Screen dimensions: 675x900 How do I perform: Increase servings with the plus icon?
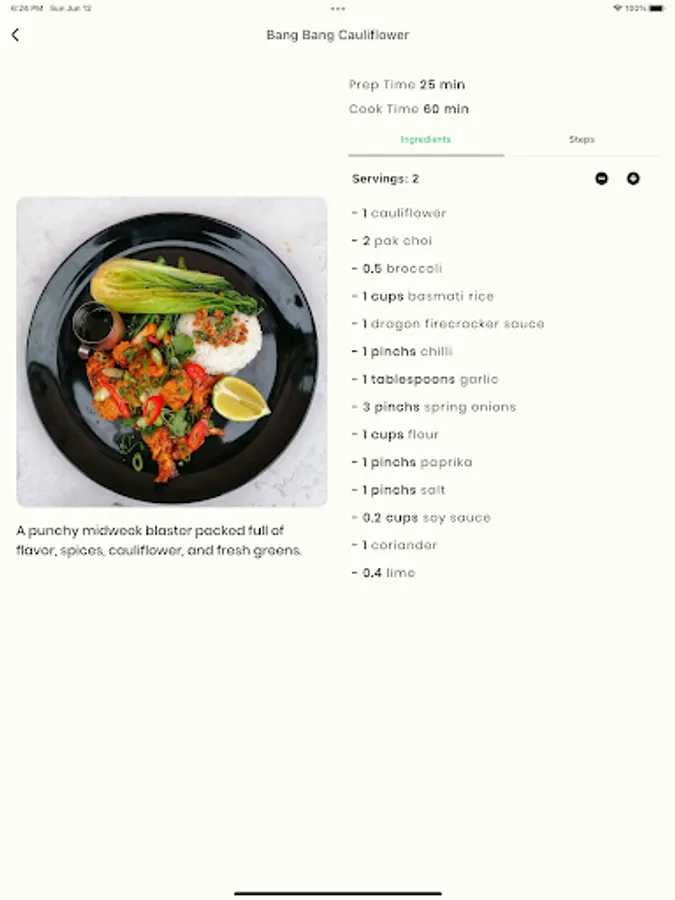click(633, 179)
